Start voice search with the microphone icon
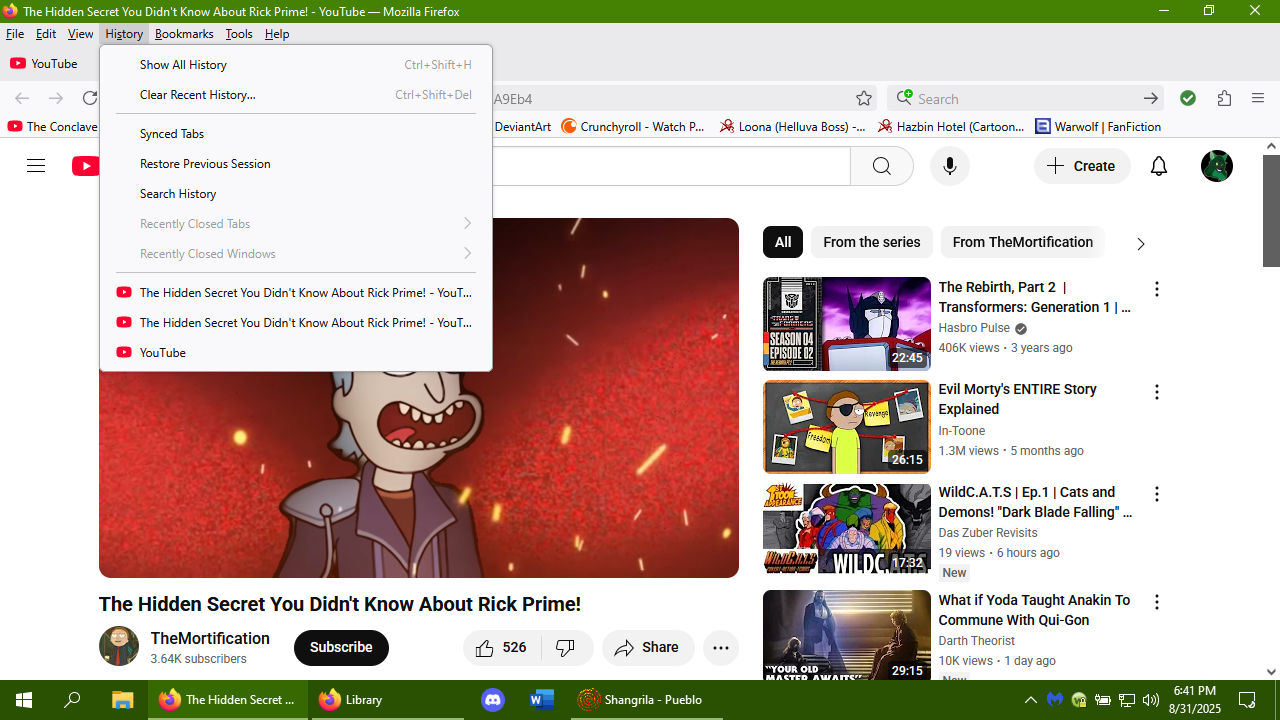1280x720 pixels. point(949,166)
